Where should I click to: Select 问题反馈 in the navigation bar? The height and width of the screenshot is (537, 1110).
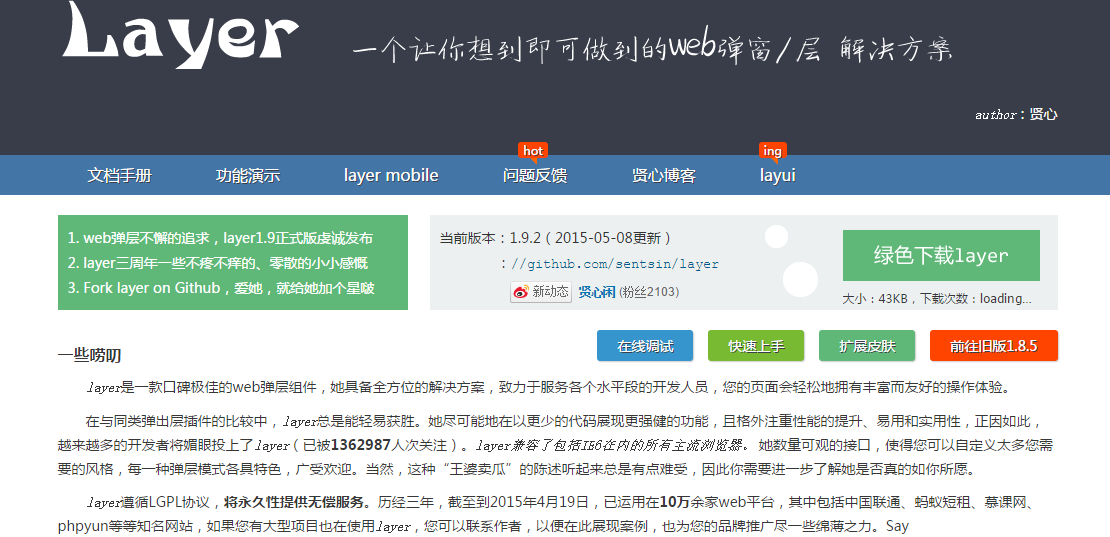tap(535, 176)
